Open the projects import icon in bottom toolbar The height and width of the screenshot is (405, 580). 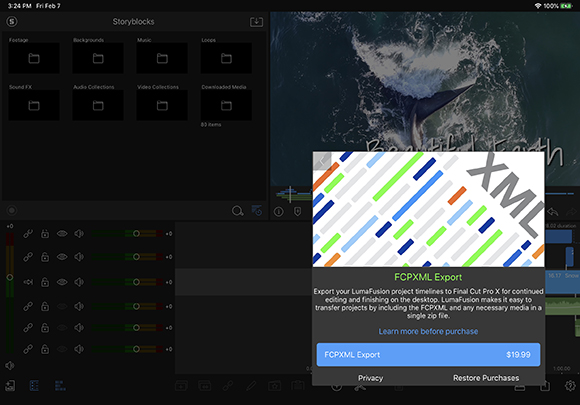click(x=10, y=386)
